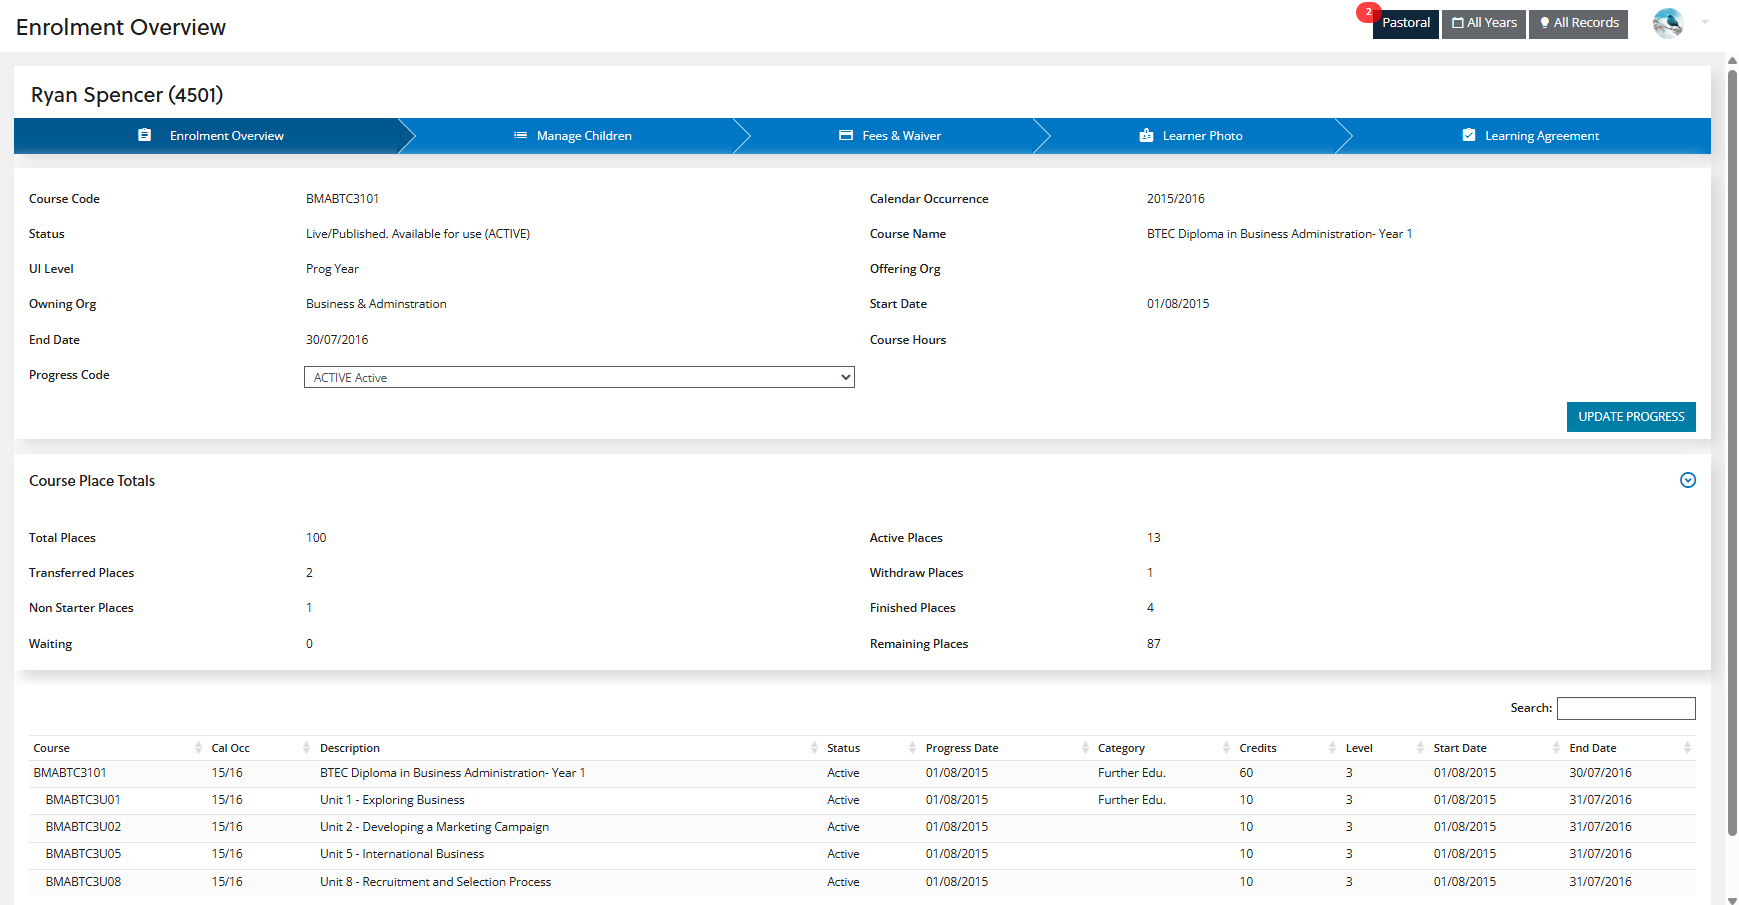
Task: Open the Progress Code dropdown
Action: (579, 377)
